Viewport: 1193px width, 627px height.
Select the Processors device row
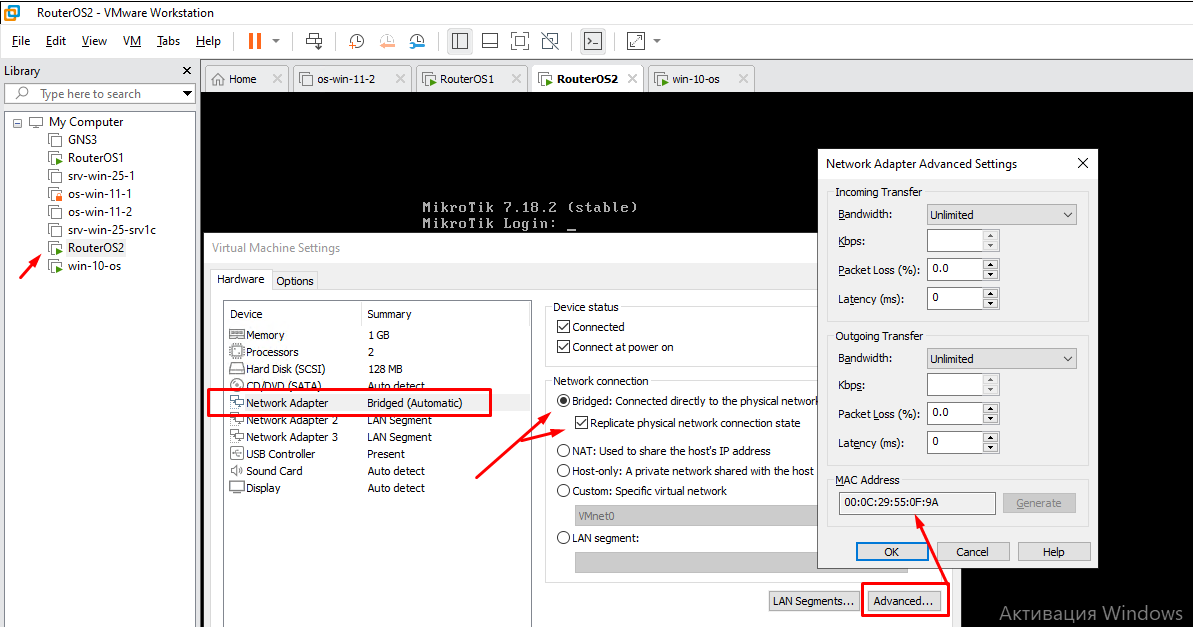pos(377,352)
